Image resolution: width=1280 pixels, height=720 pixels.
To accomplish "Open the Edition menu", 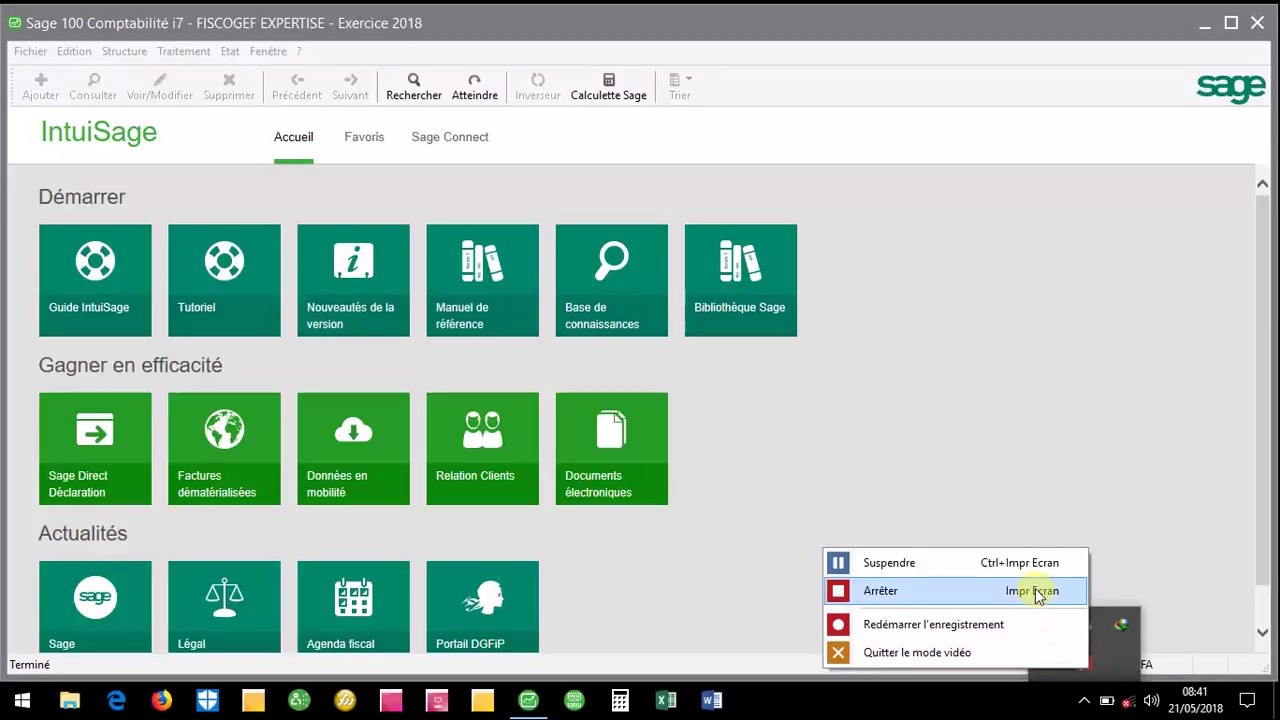I will coord(74,51).
